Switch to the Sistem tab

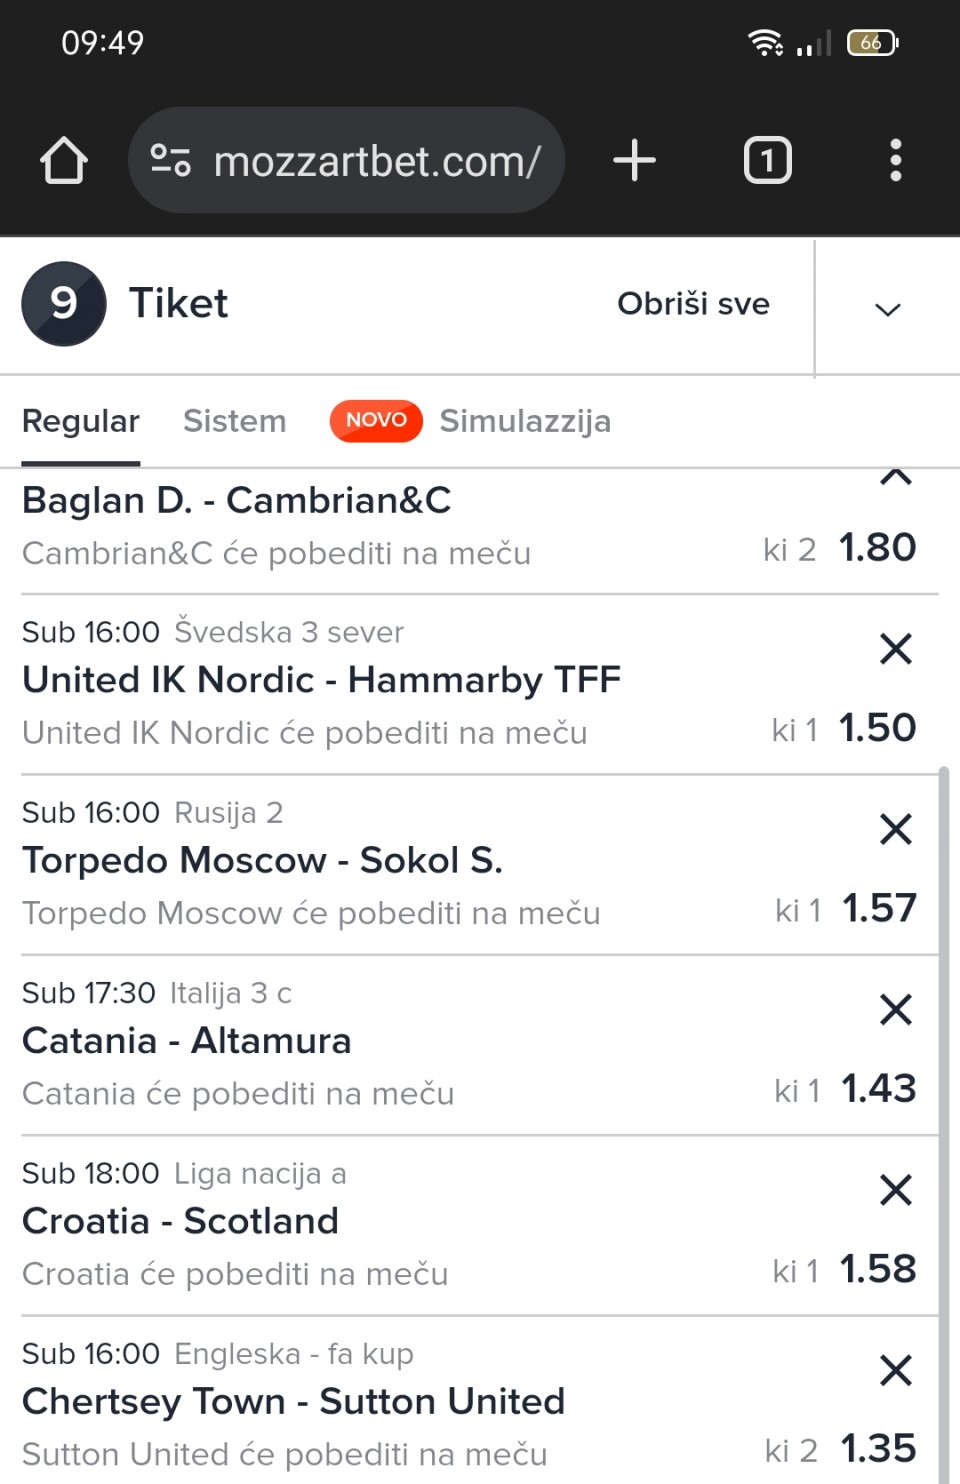(x=234, y=421)
